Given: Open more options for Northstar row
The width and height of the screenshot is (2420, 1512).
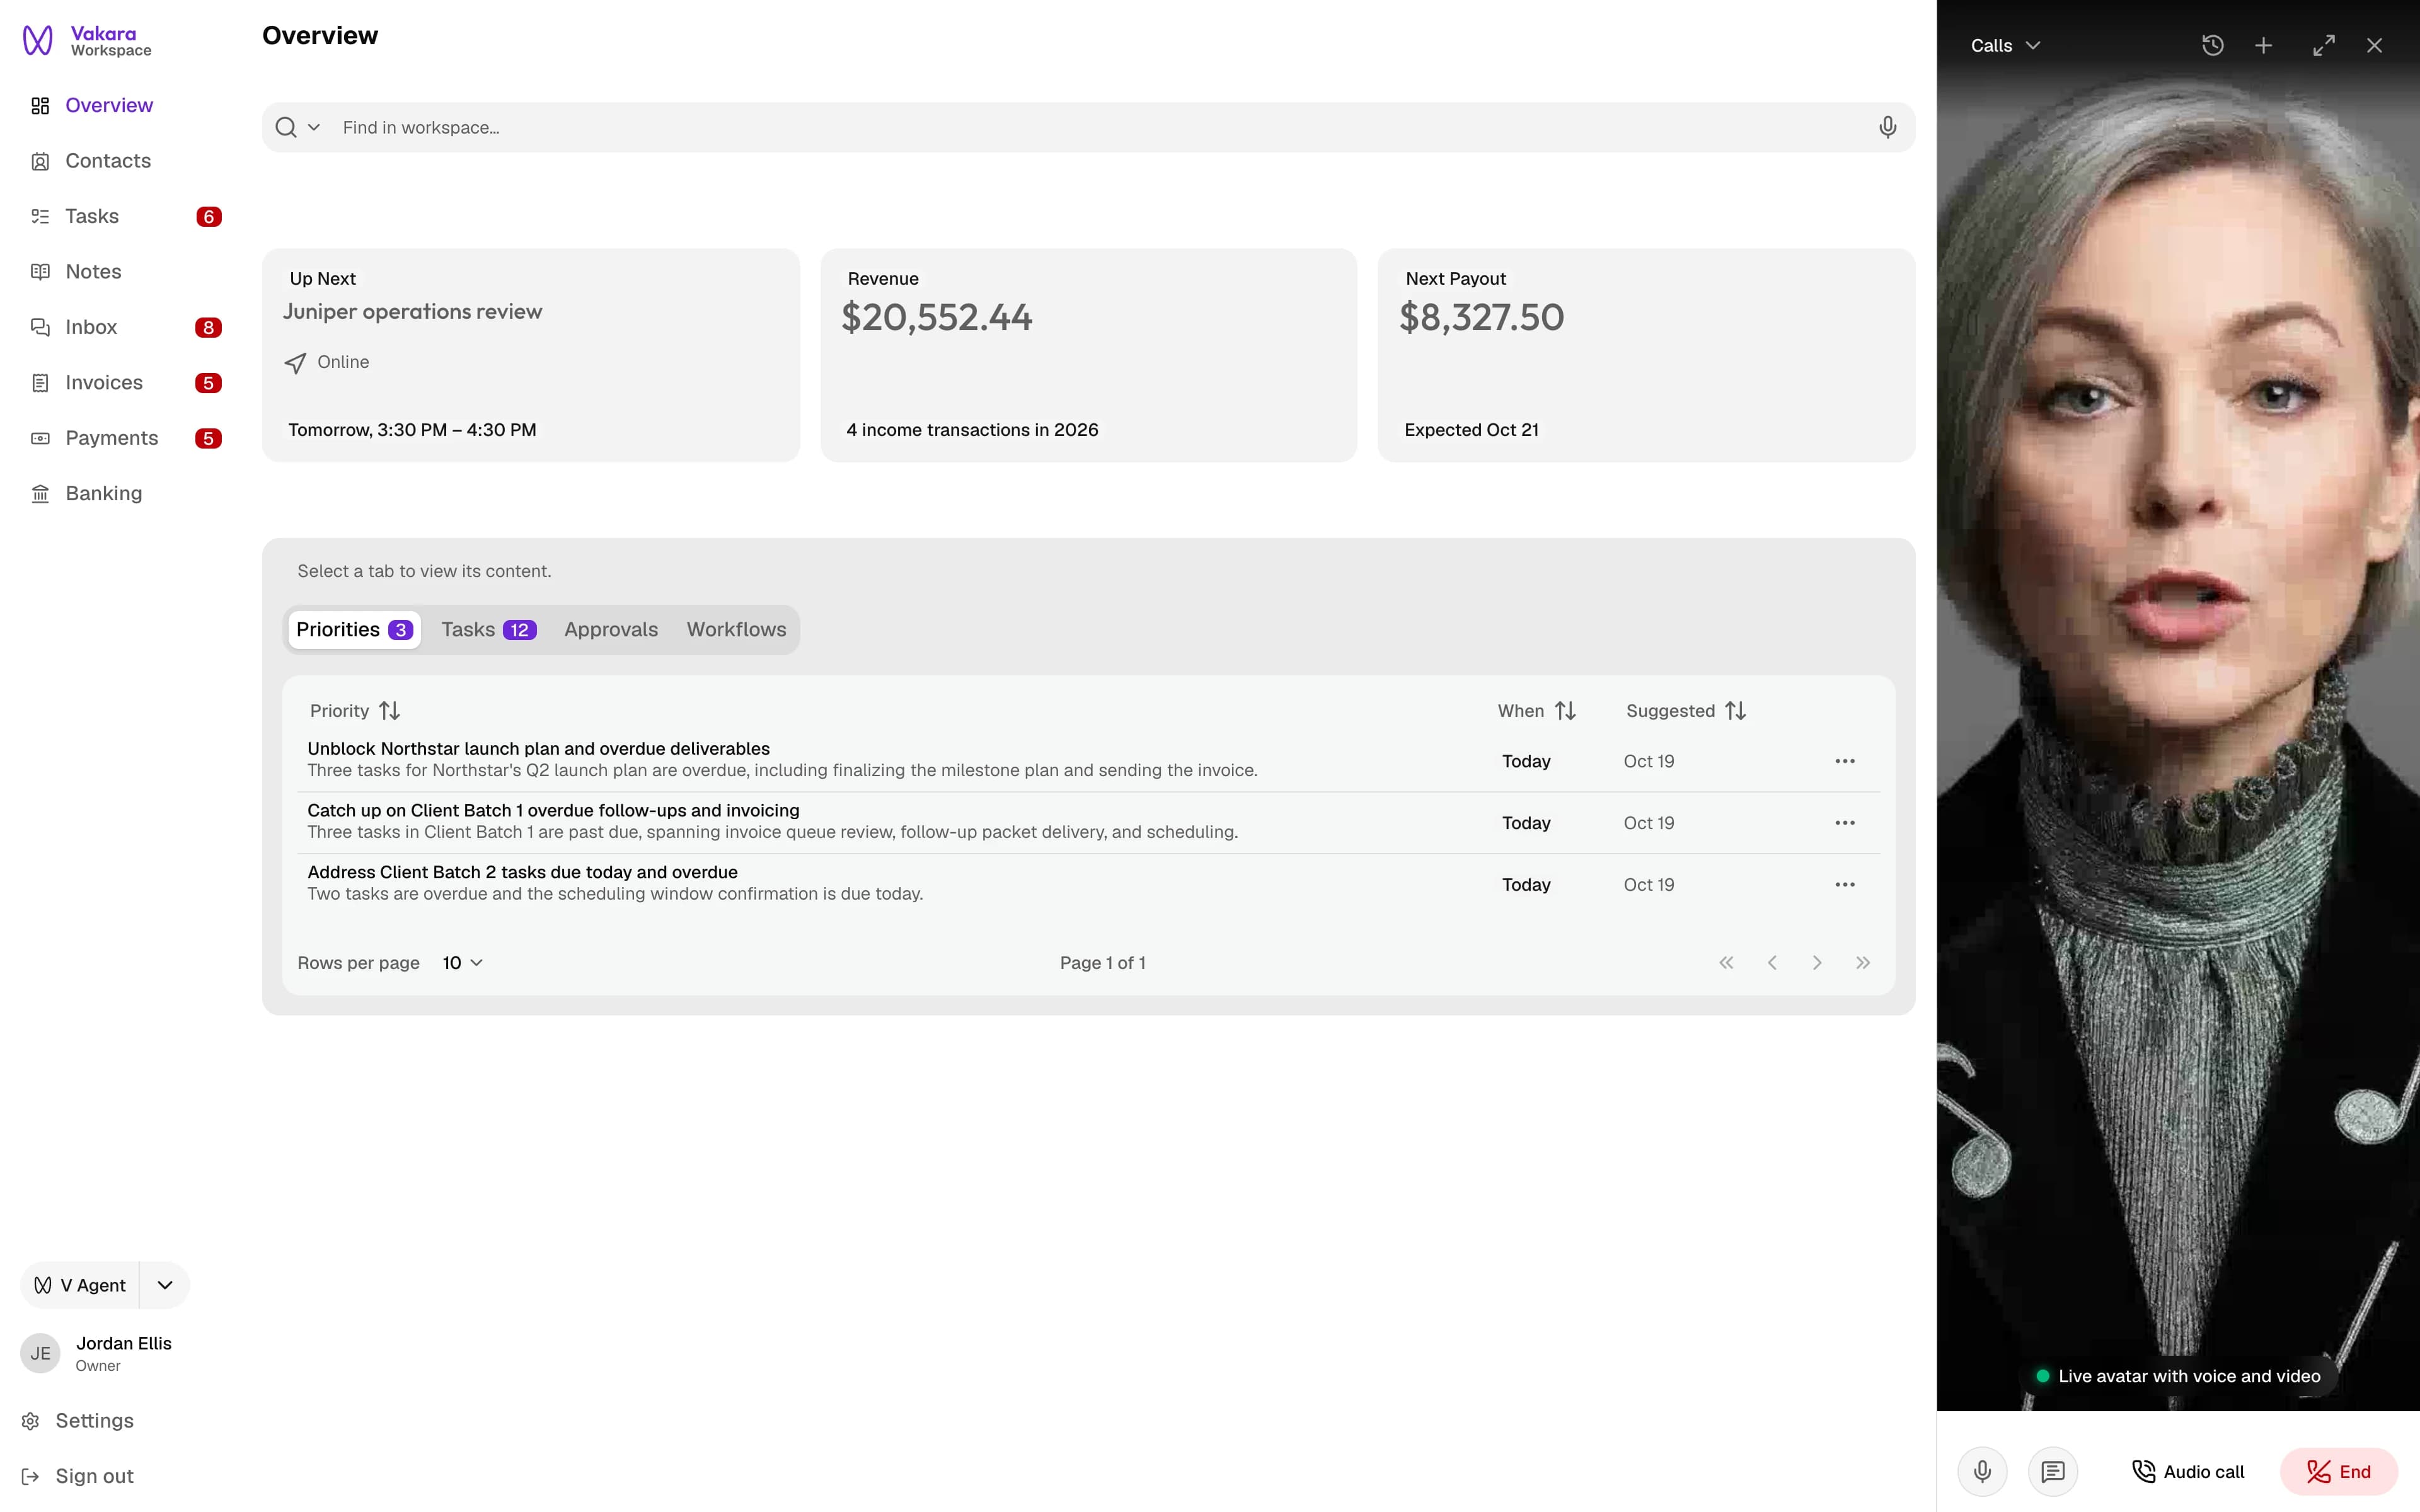Looking at the screenshot, I should (1845, 761).
